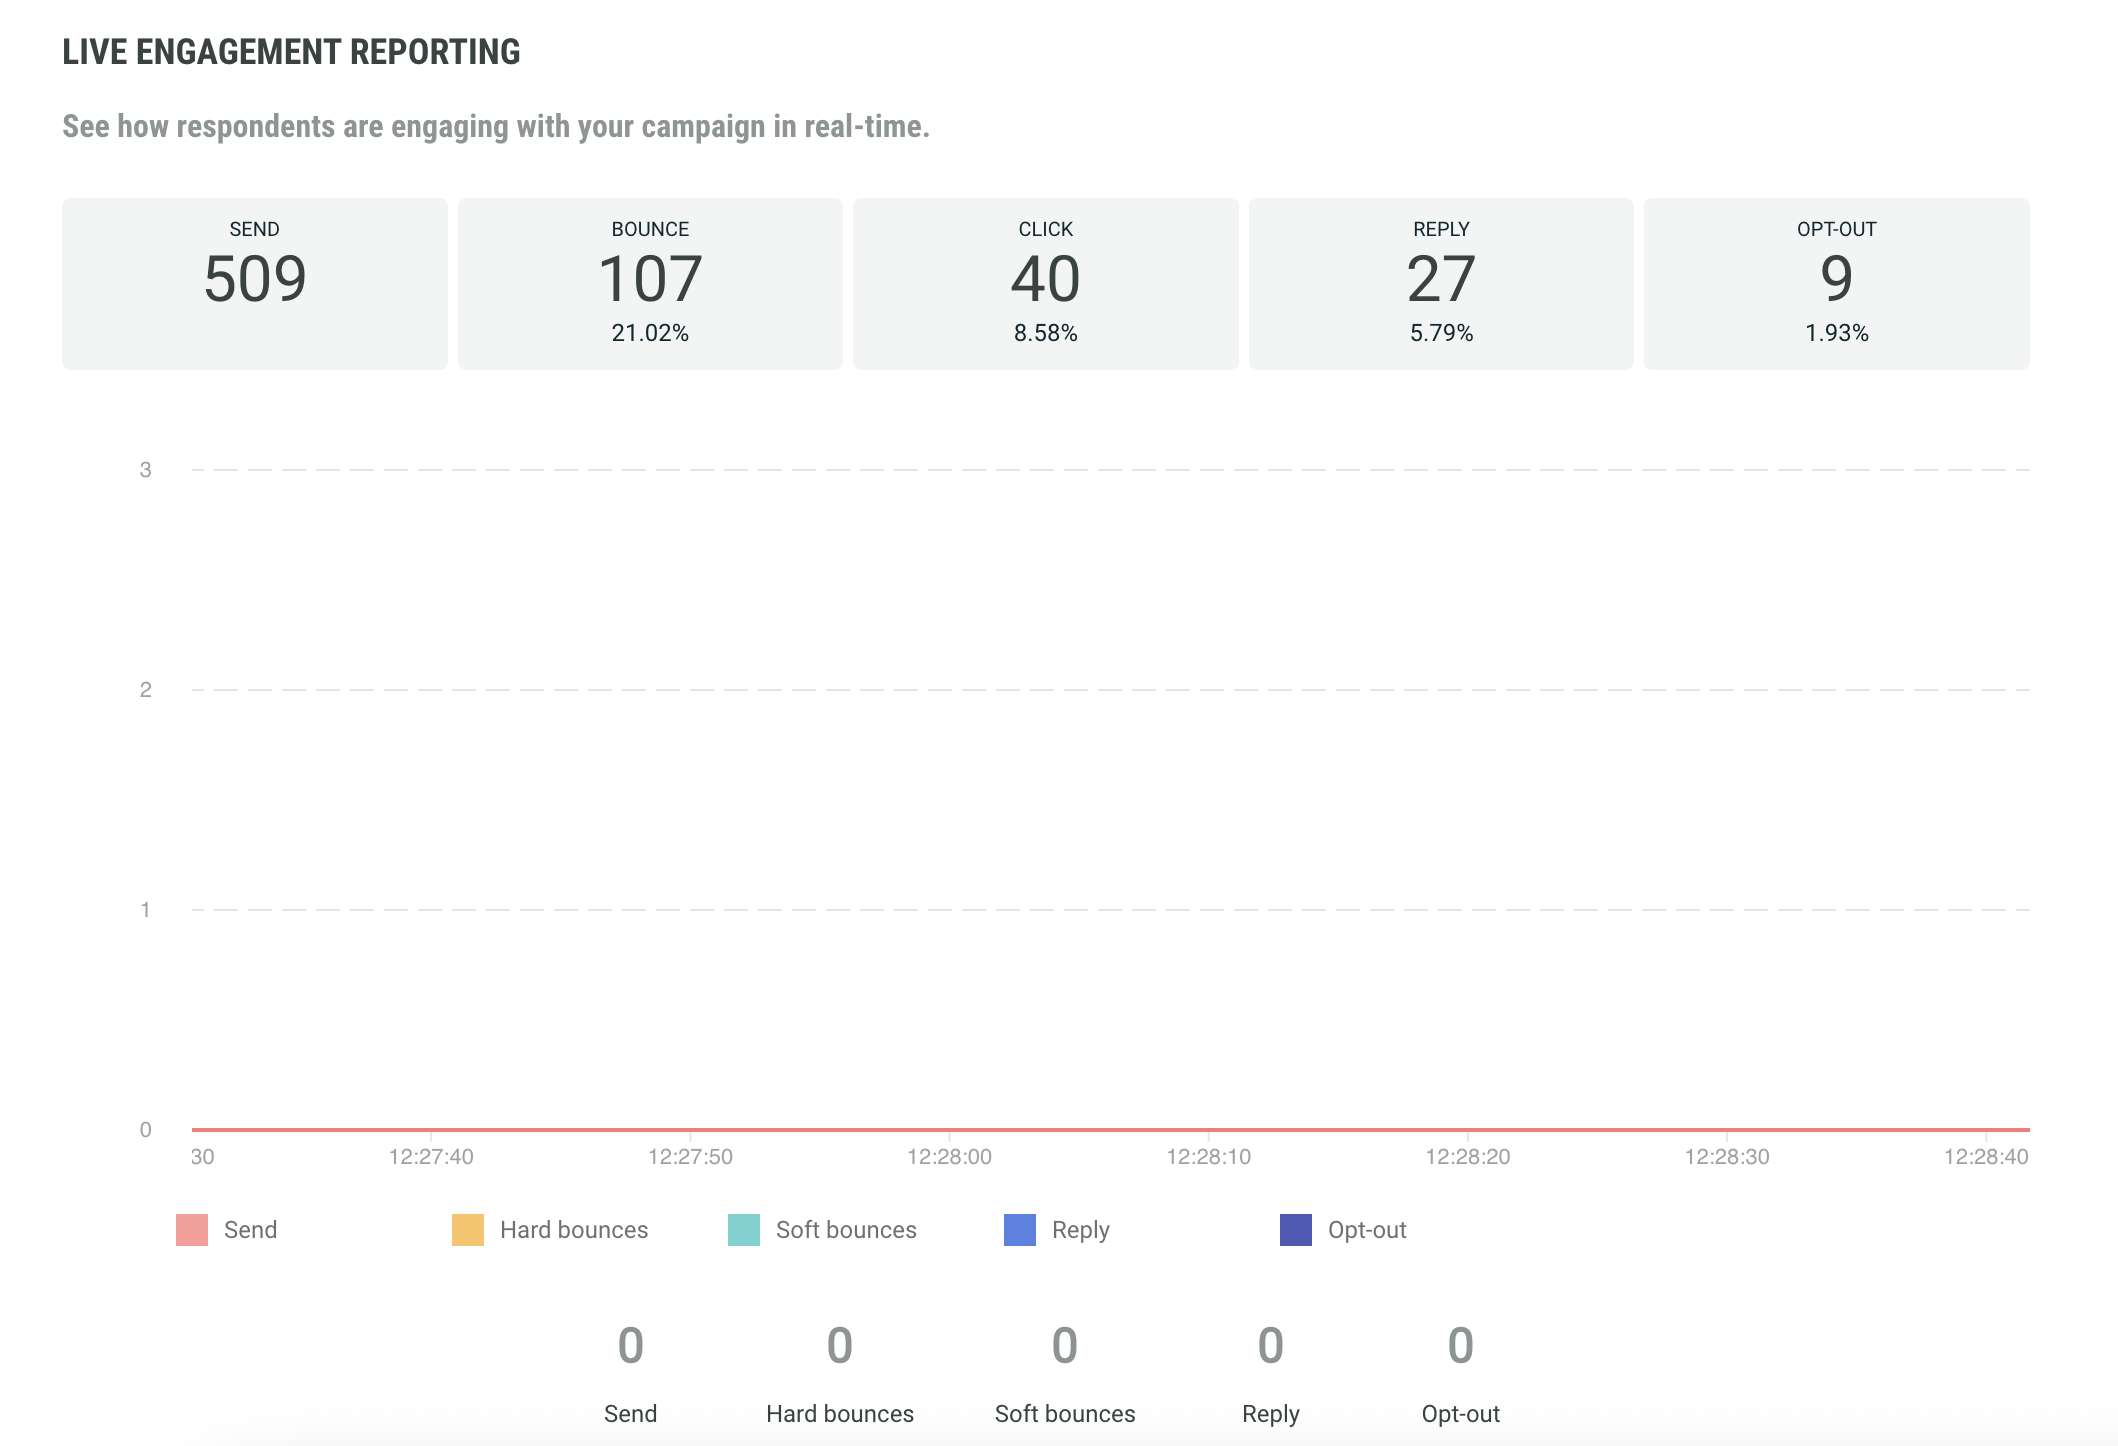This screenshot has width=2118, height=1446.
Task: Click the OPT-OUT 9 stat card
Action: [x=1836, y=284]
